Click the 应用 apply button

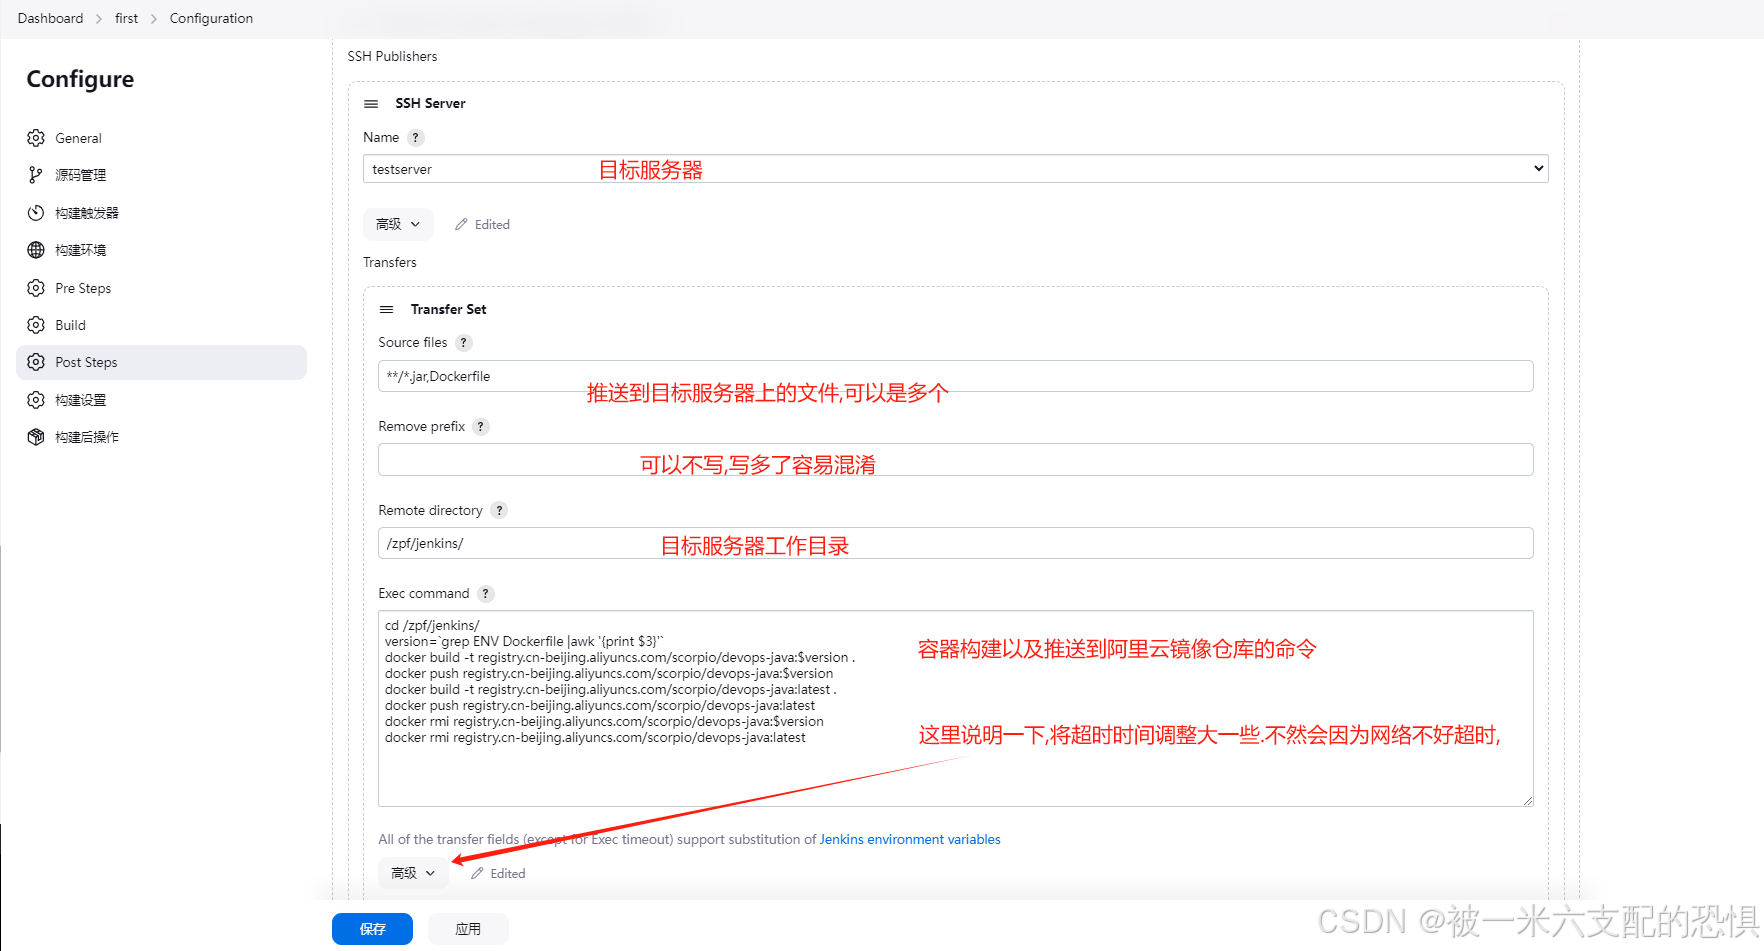click(468, 929)
